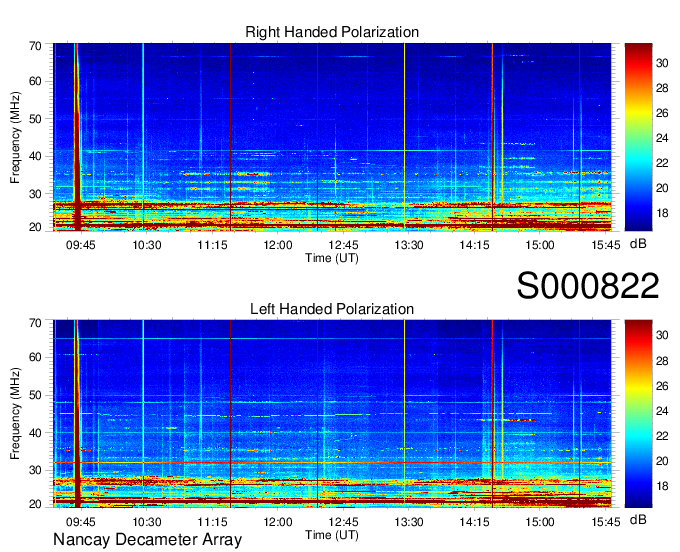Click the 22 dB label on Left Handed color bar

pyautogui.click(x=662, y=436)
